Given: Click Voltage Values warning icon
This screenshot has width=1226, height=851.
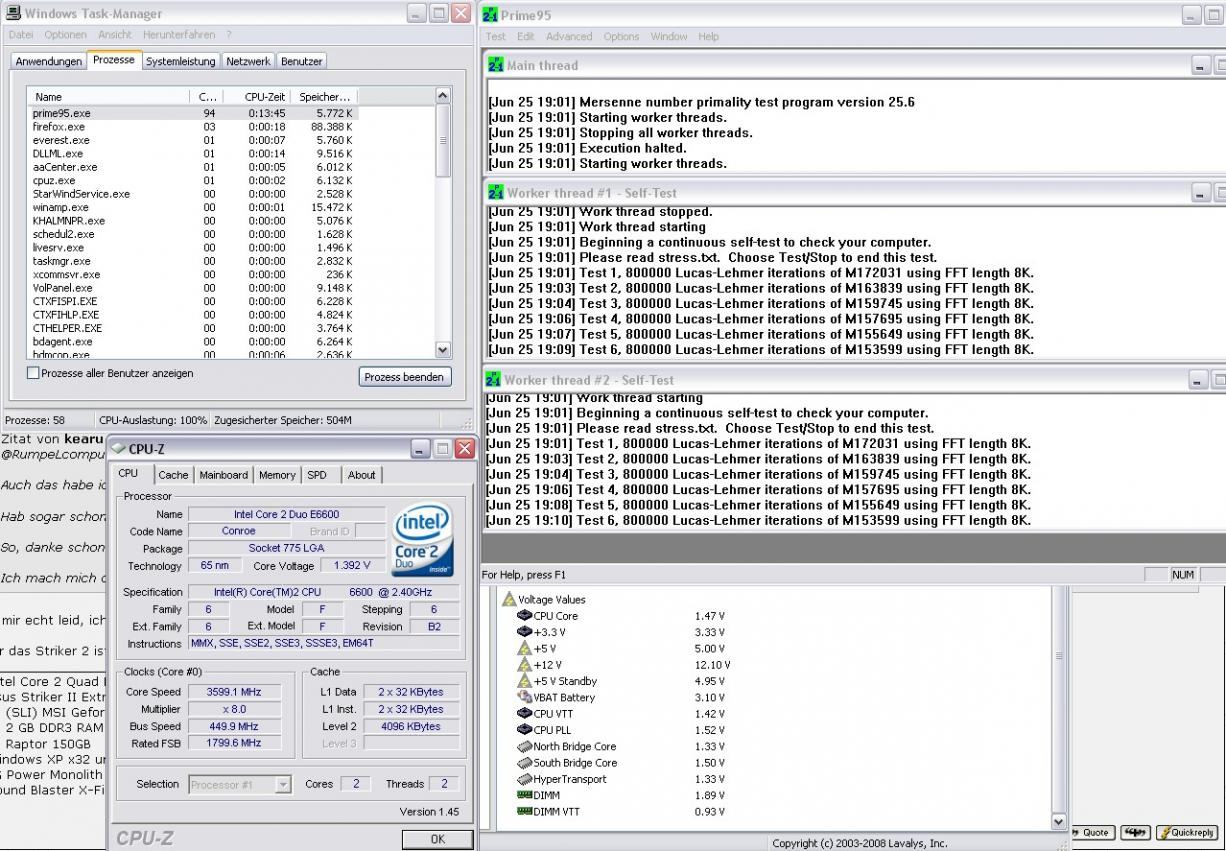Looking at the screenshot, I should pos(509,599).
